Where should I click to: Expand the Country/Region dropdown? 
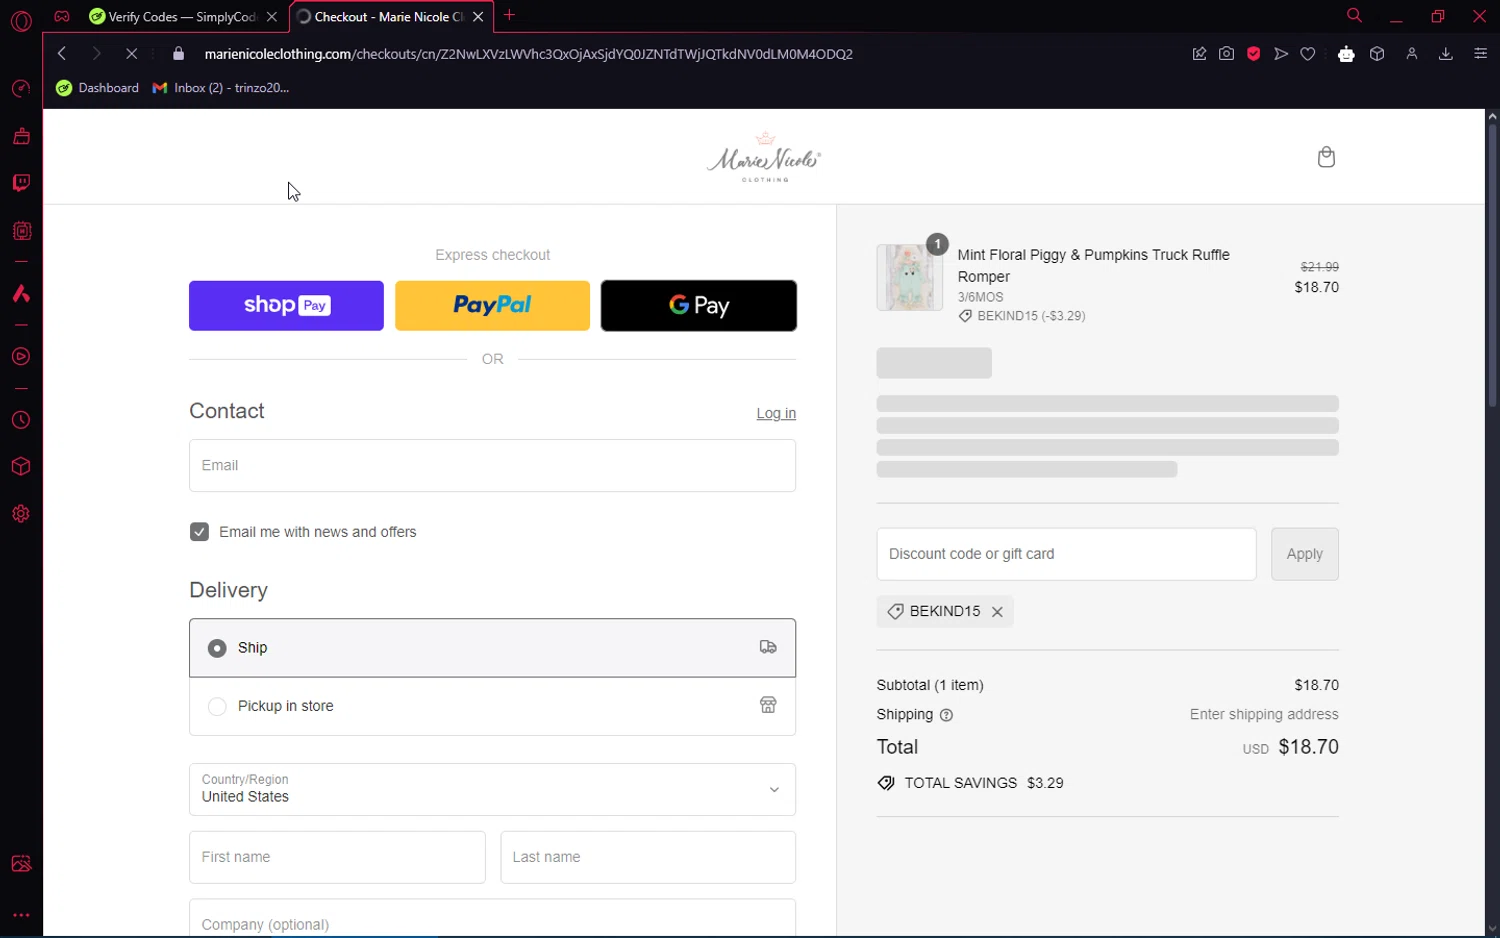pos(492,789)
